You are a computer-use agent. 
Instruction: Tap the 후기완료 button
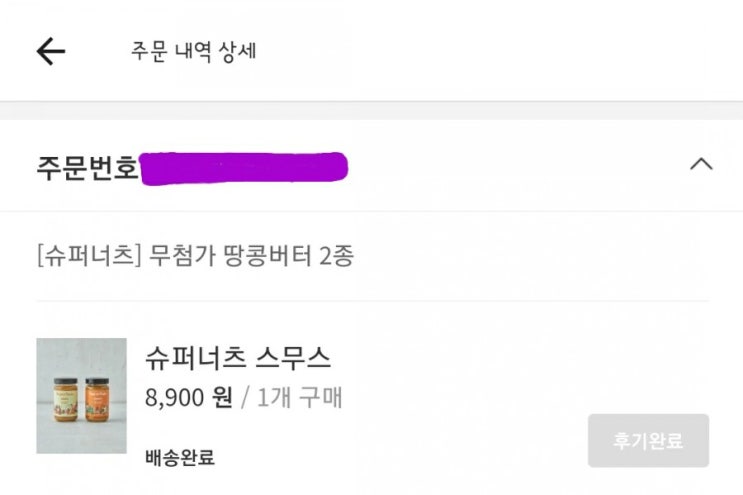[x=648, y=441]
